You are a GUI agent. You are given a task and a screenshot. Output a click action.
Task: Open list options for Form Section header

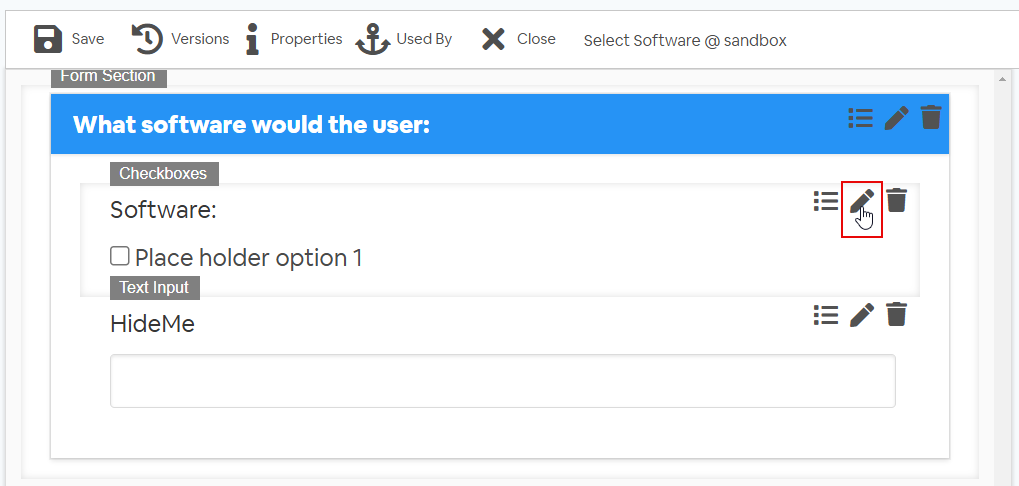click(860, 118)
